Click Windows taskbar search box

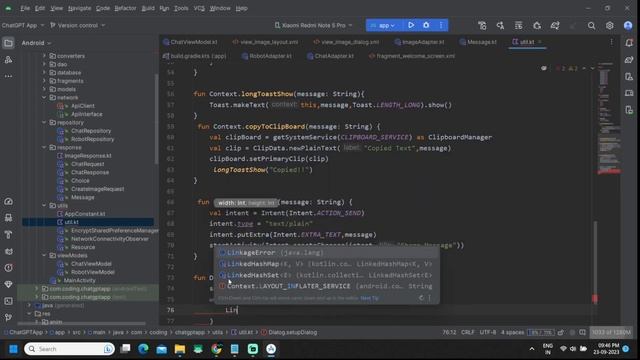[69, 349]
